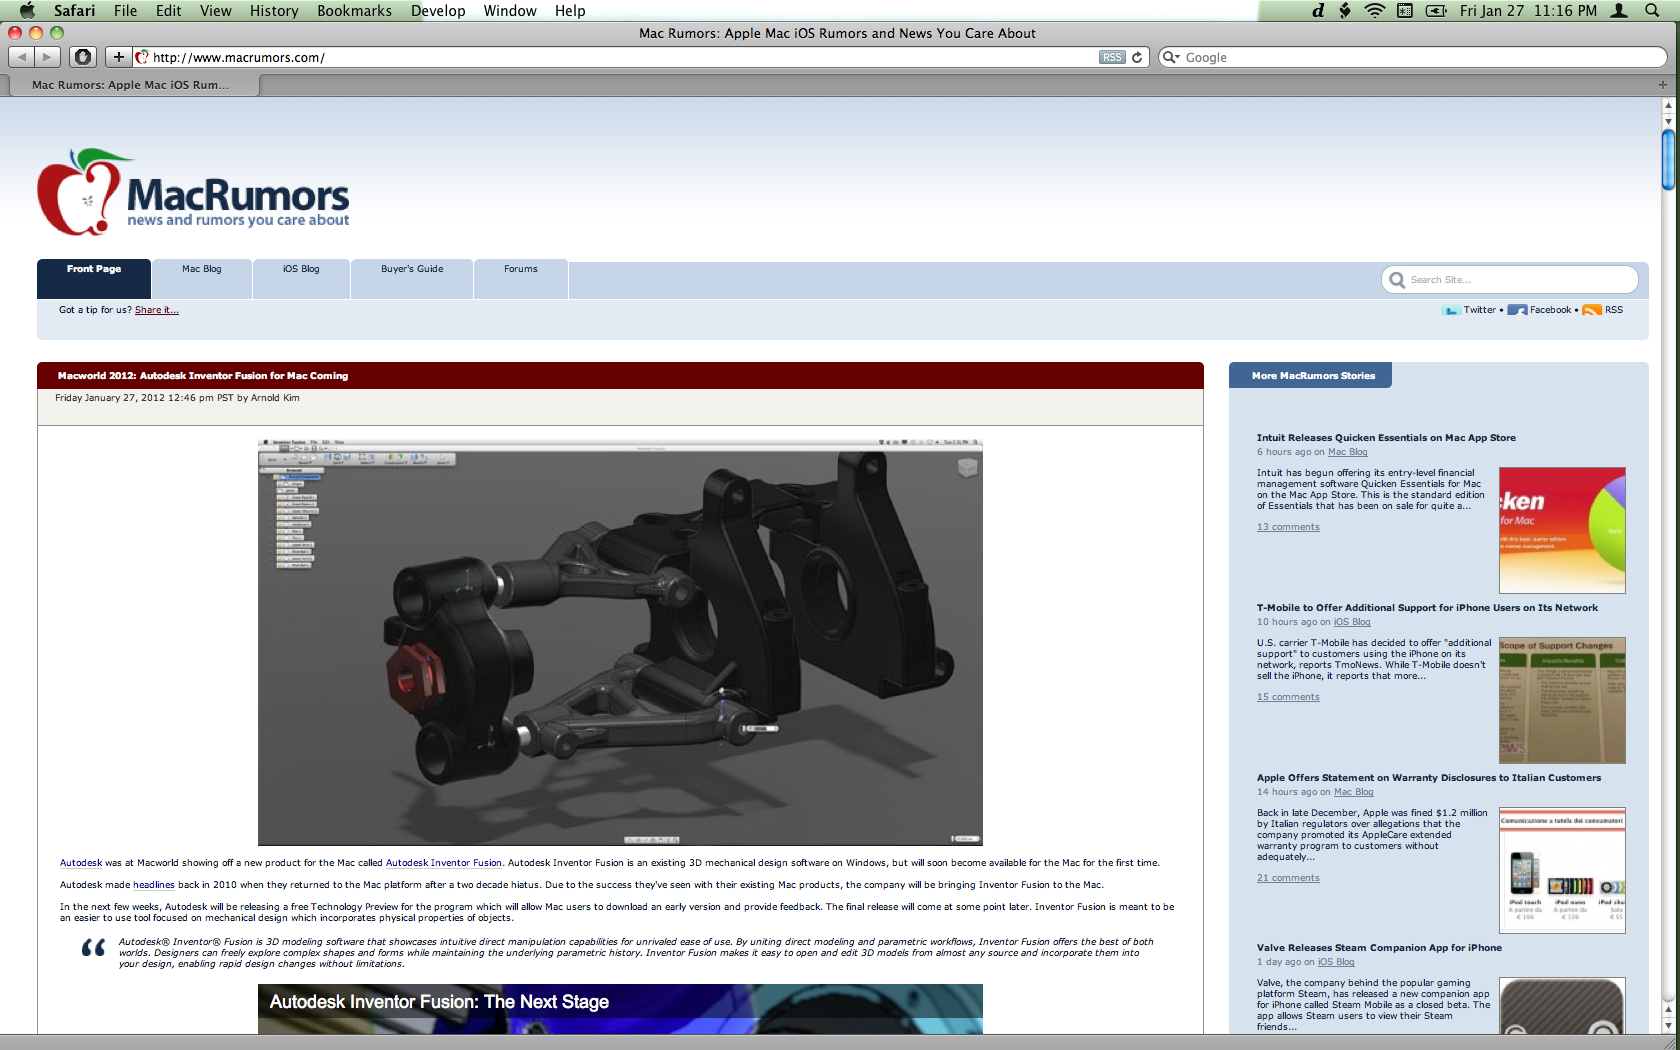The width and height of the screenshot is (1680, 1050).
Task: Click the vertical scrollbar thumb
Action: 1668,160
